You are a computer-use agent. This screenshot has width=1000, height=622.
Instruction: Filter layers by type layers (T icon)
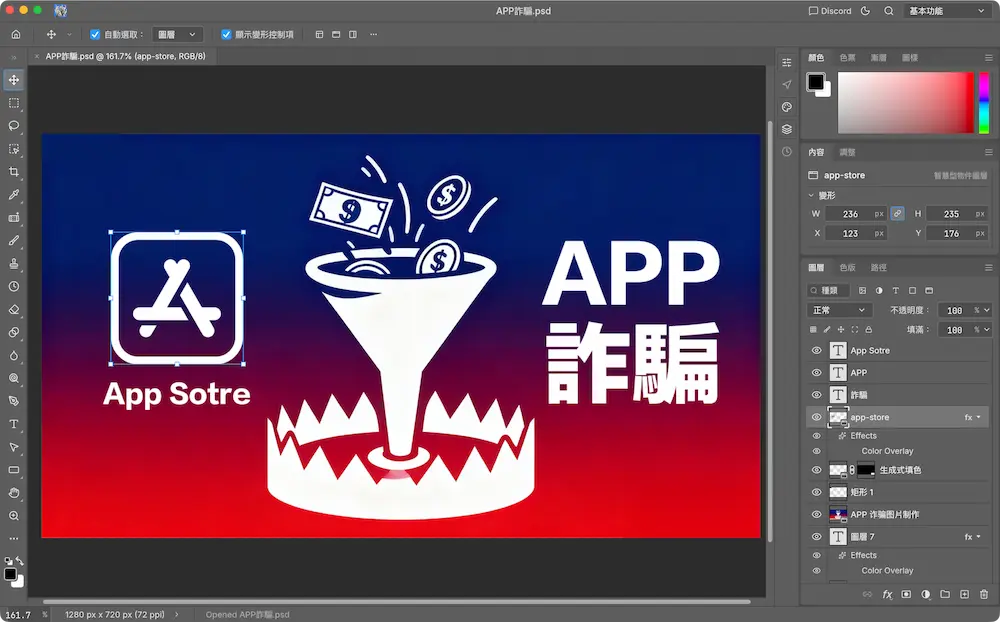(x=895, y=291)
